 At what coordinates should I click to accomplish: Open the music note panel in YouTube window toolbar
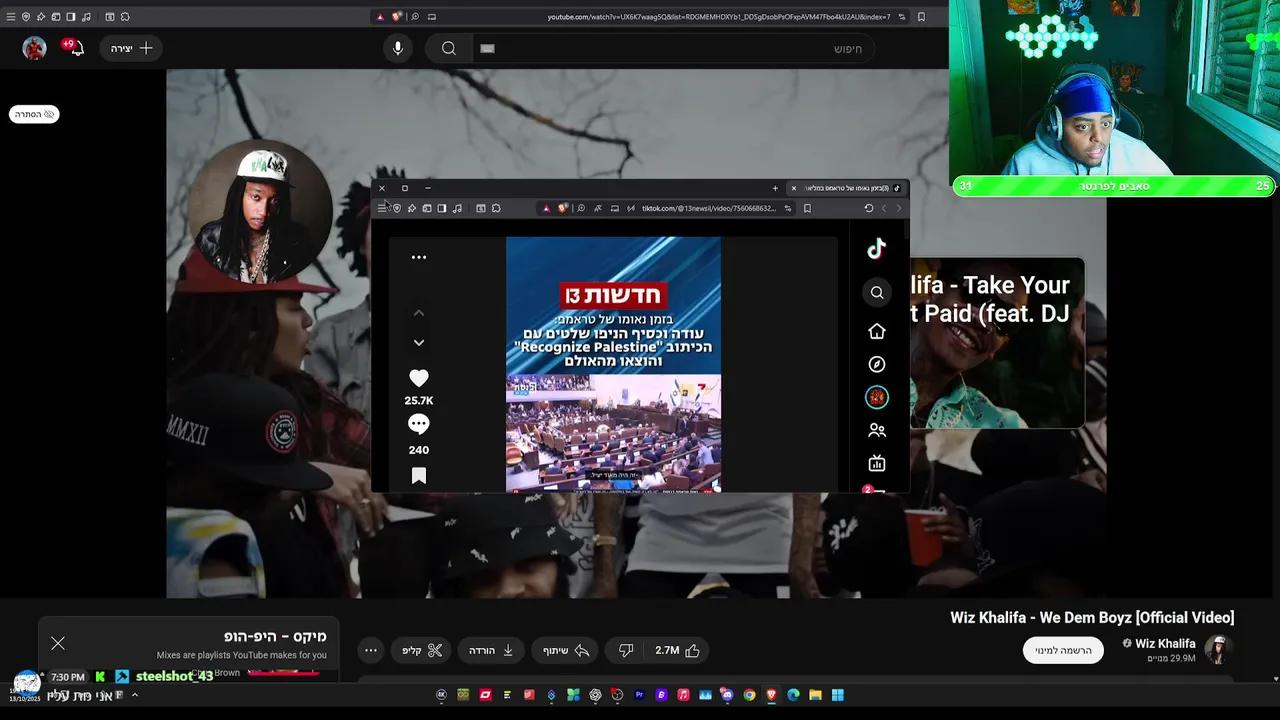click(86, 16)
